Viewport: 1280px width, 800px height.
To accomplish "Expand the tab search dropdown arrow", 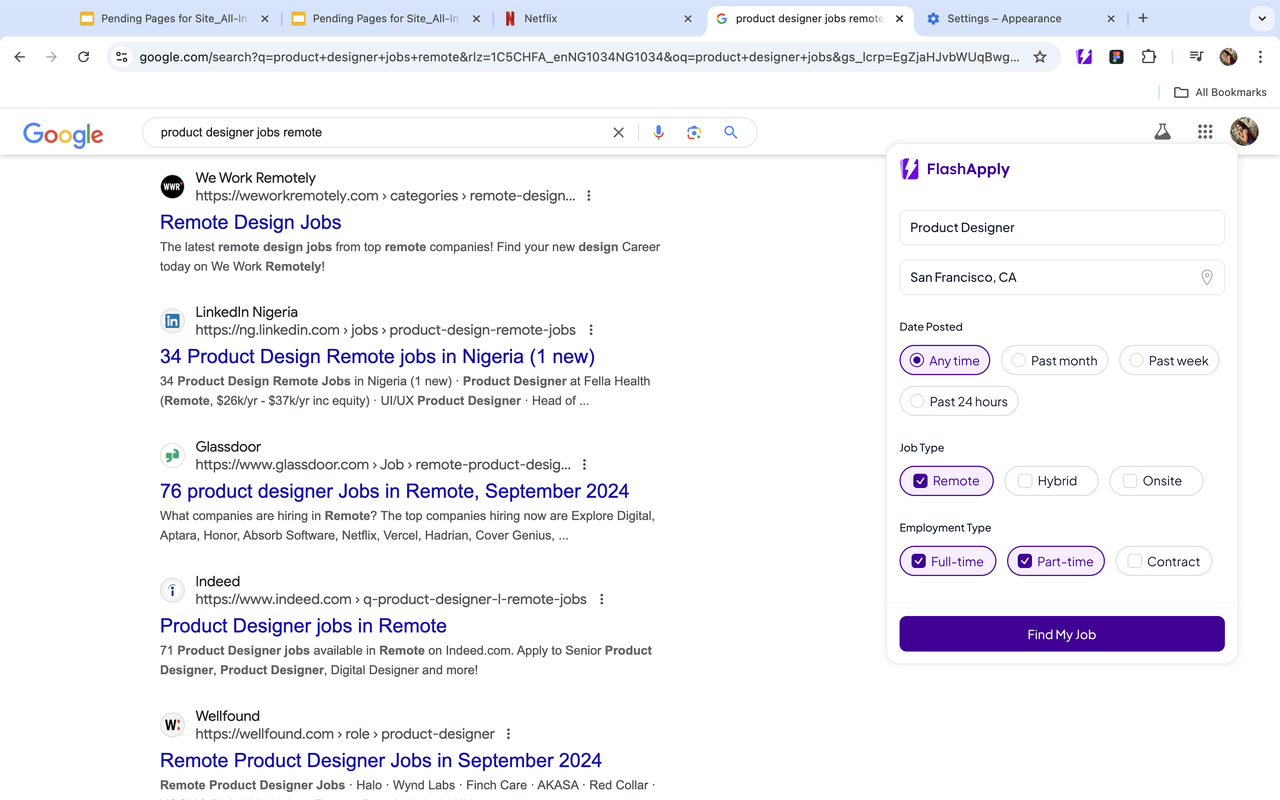I will pyautogui.click(x=1260, y=18).
